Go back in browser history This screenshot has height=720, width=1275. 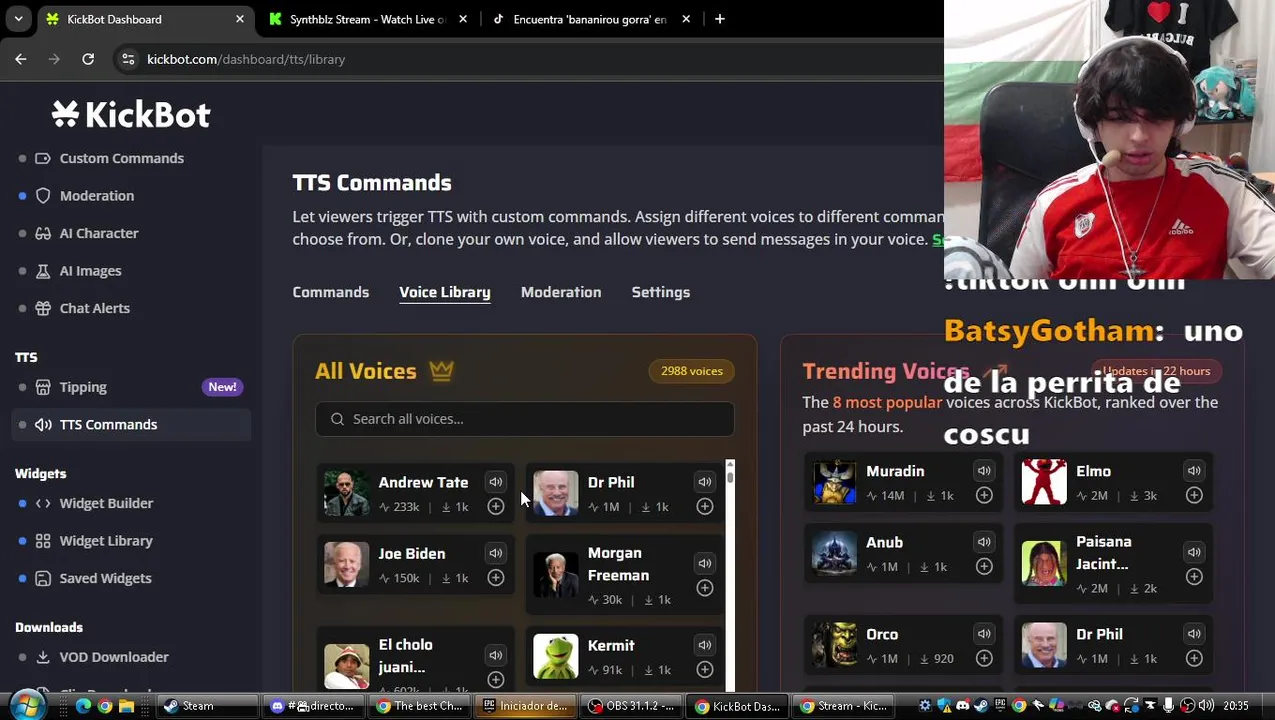click(21, 59)
